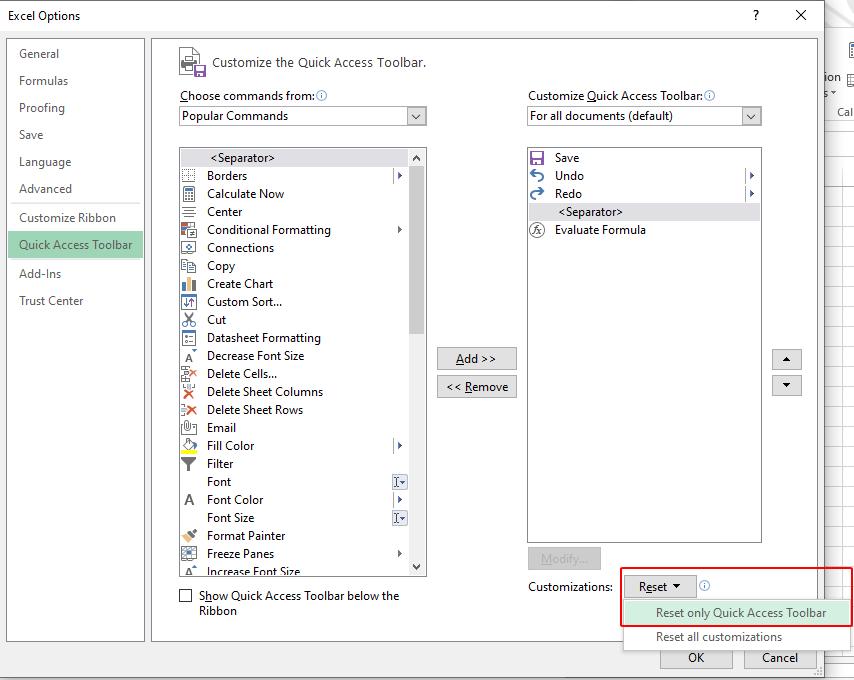
Task: Open the Customize Quick Access Toolbar dropdown
Action: [x=749, y=115]
